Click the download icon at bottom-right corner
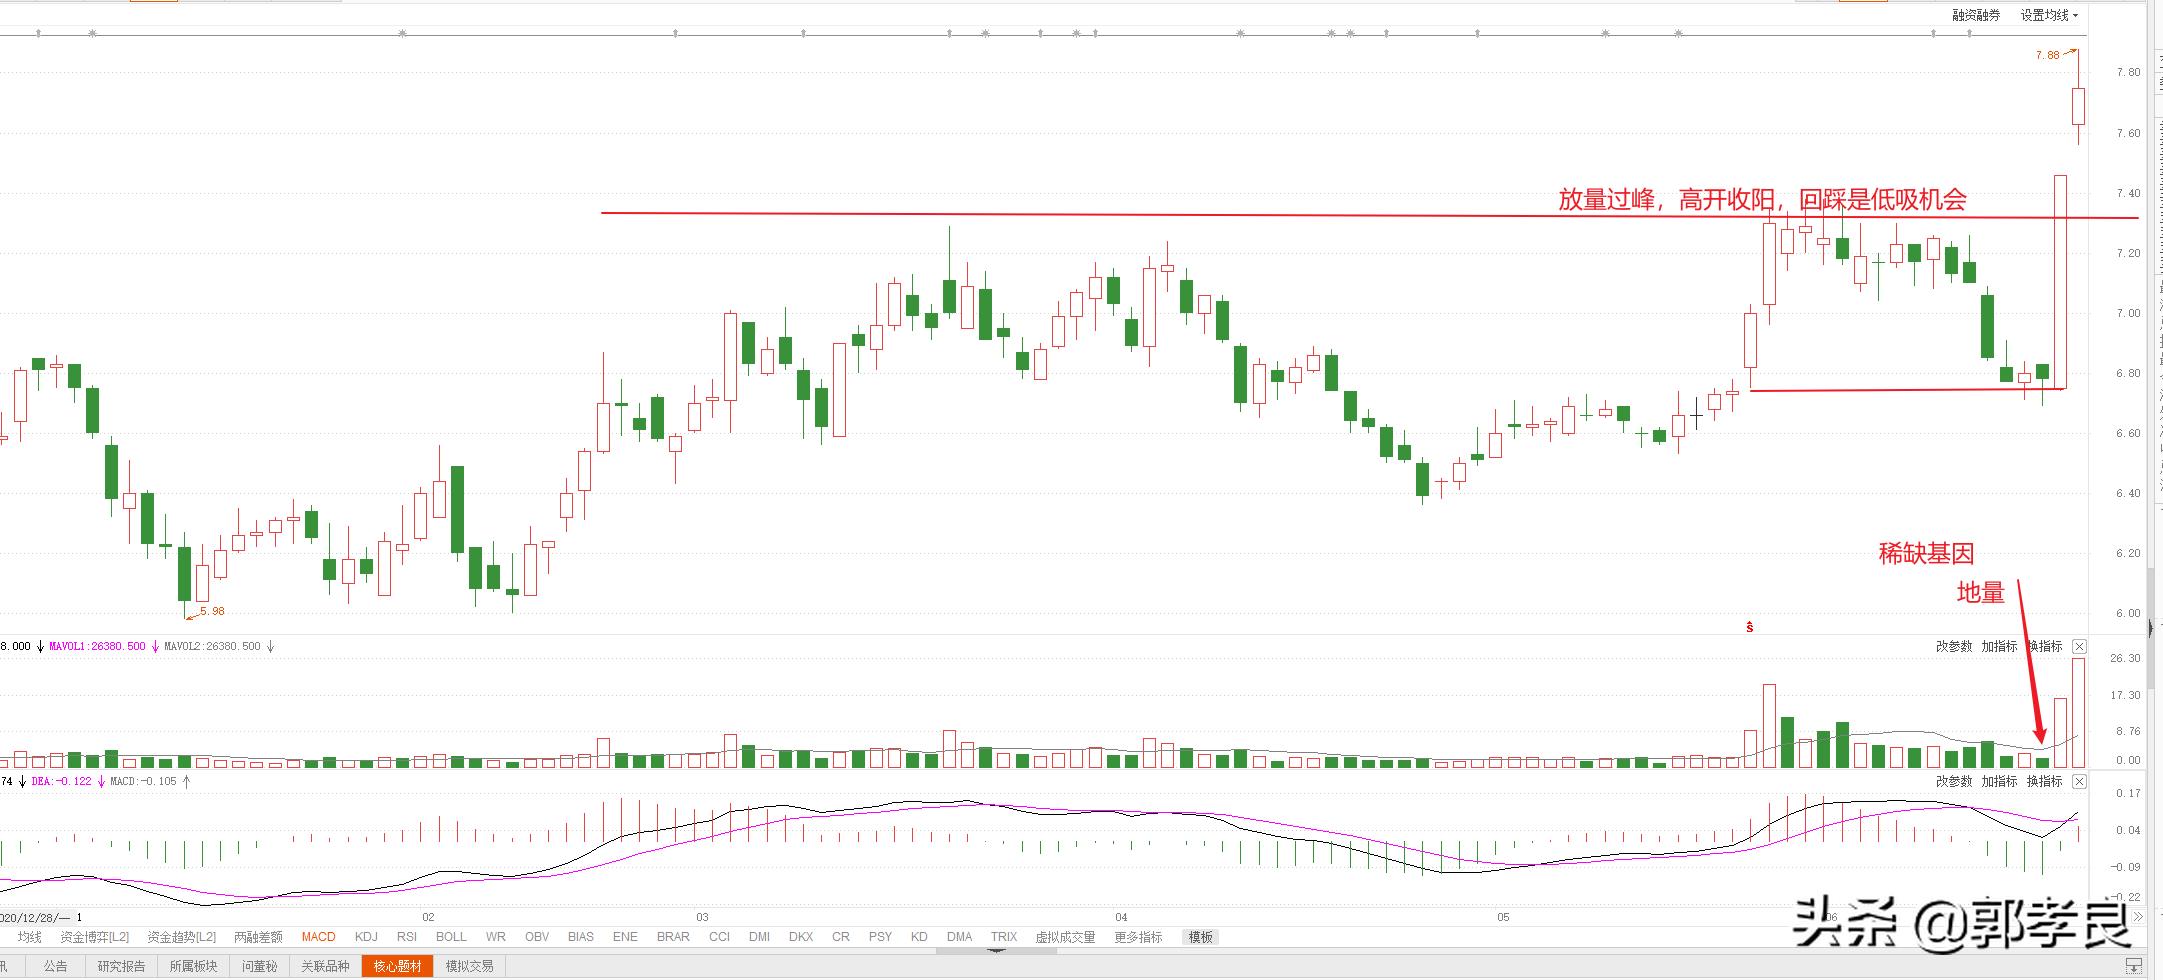The image size is (2163, 980). coord(2132,966)
